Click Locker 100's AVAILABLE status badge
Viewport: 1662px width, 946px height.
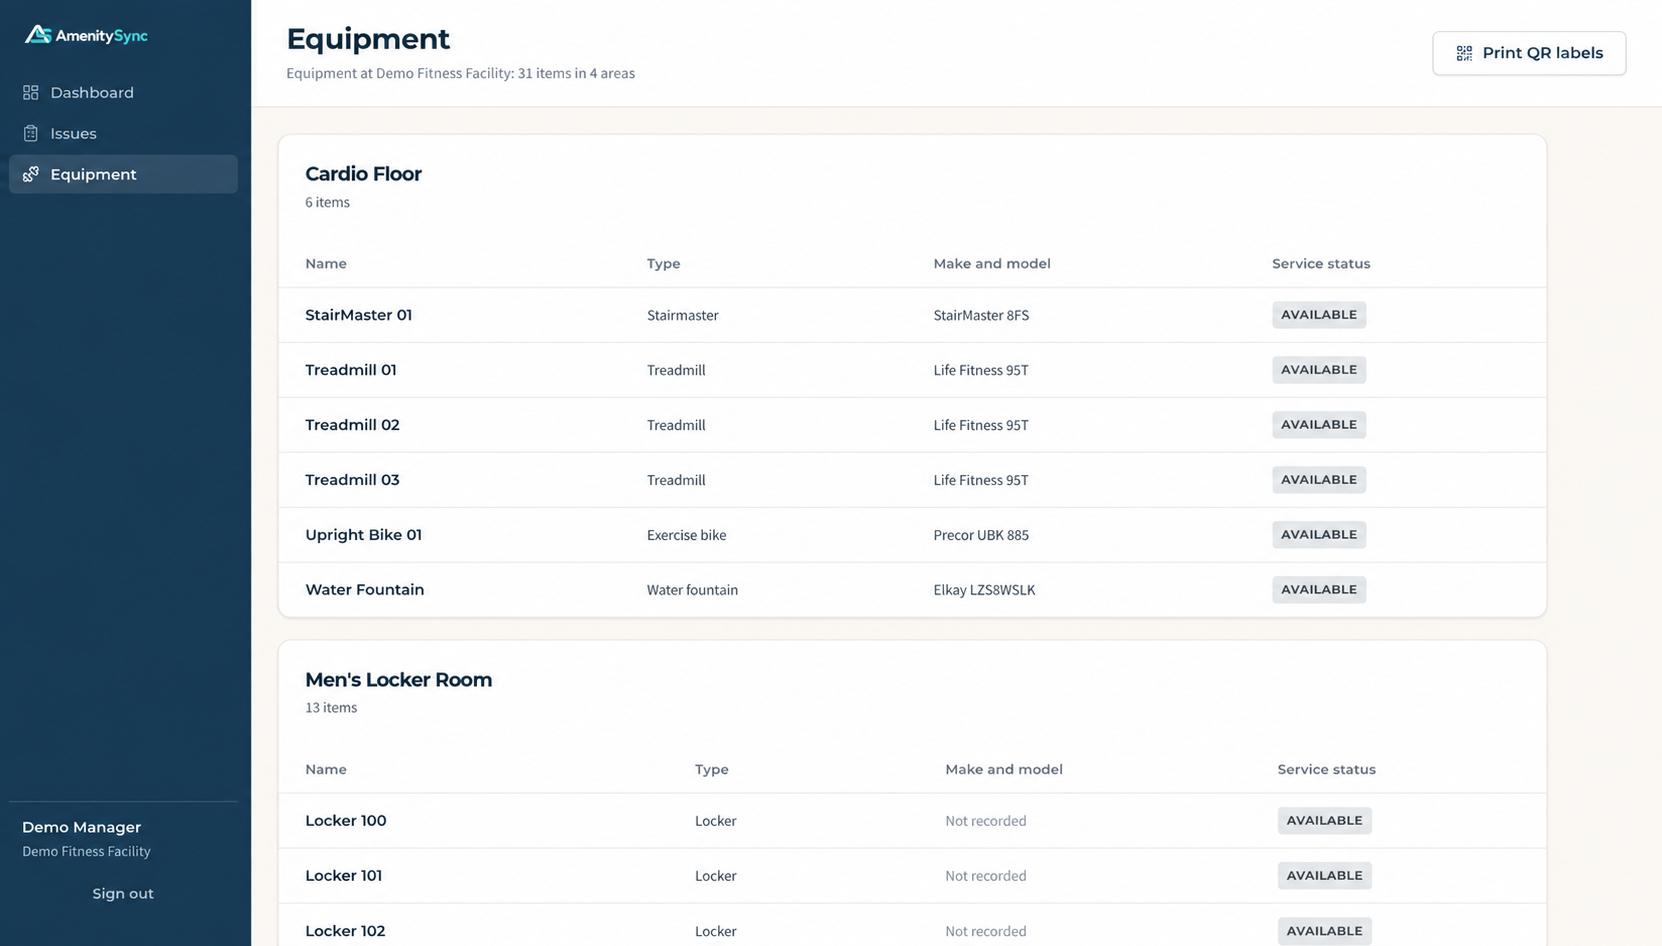pos(1324,821)
